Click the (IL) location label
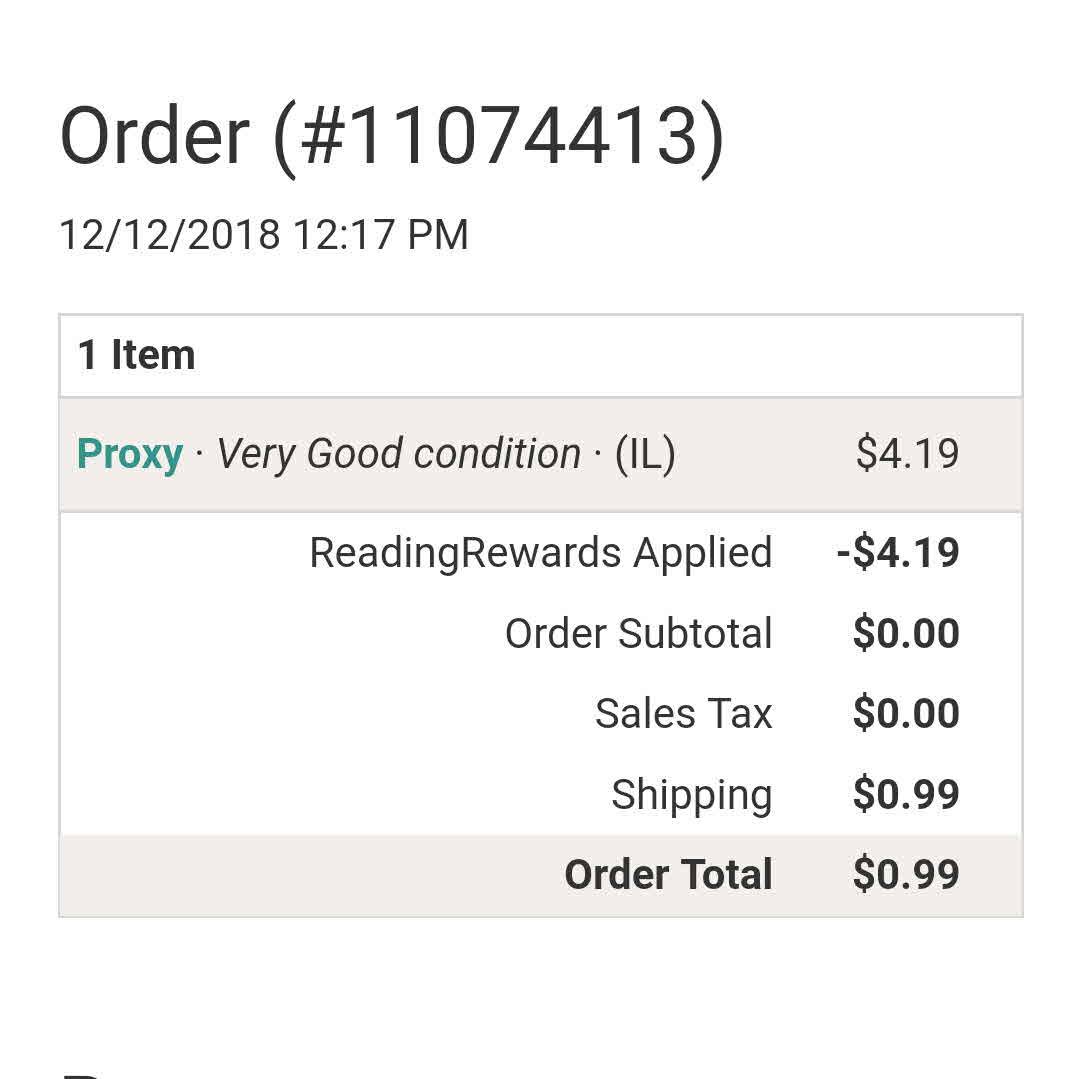 pos(645,455)
